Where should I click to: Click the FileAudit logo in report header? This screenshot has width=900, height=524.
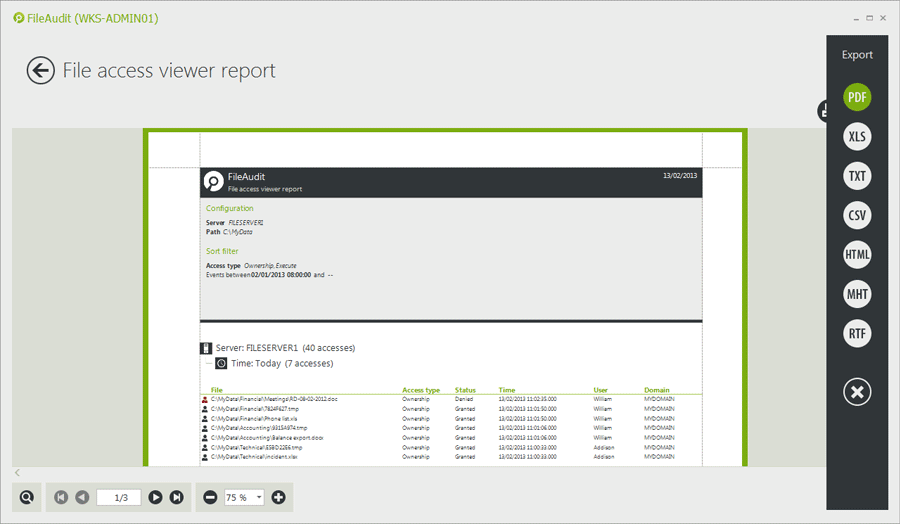pyautogui.click(x=214, y=181)
